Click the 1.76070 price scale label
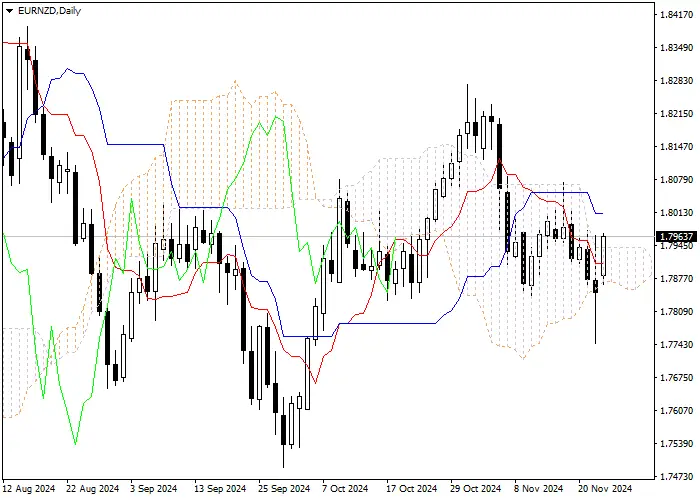 pyautogui.click(x=677, y=411)
